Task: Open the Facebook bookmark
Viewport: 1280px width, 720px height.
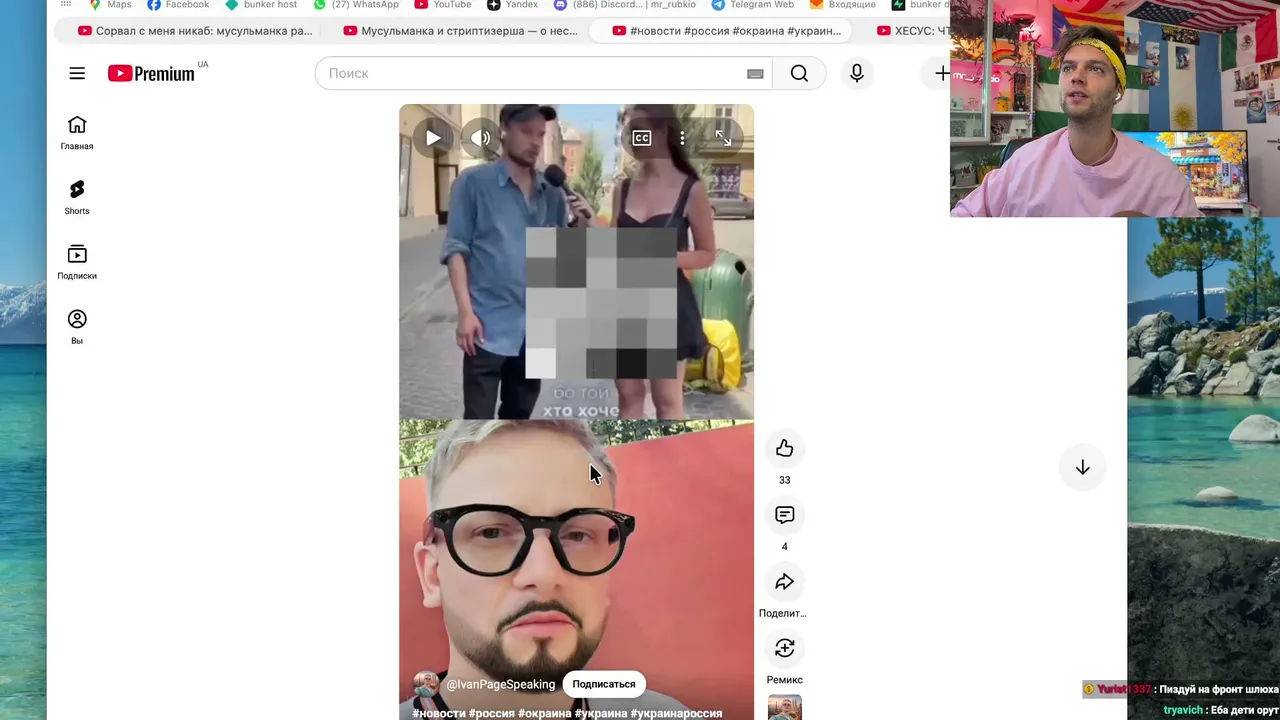Action: pyautogui.click(x=178, y=5)
